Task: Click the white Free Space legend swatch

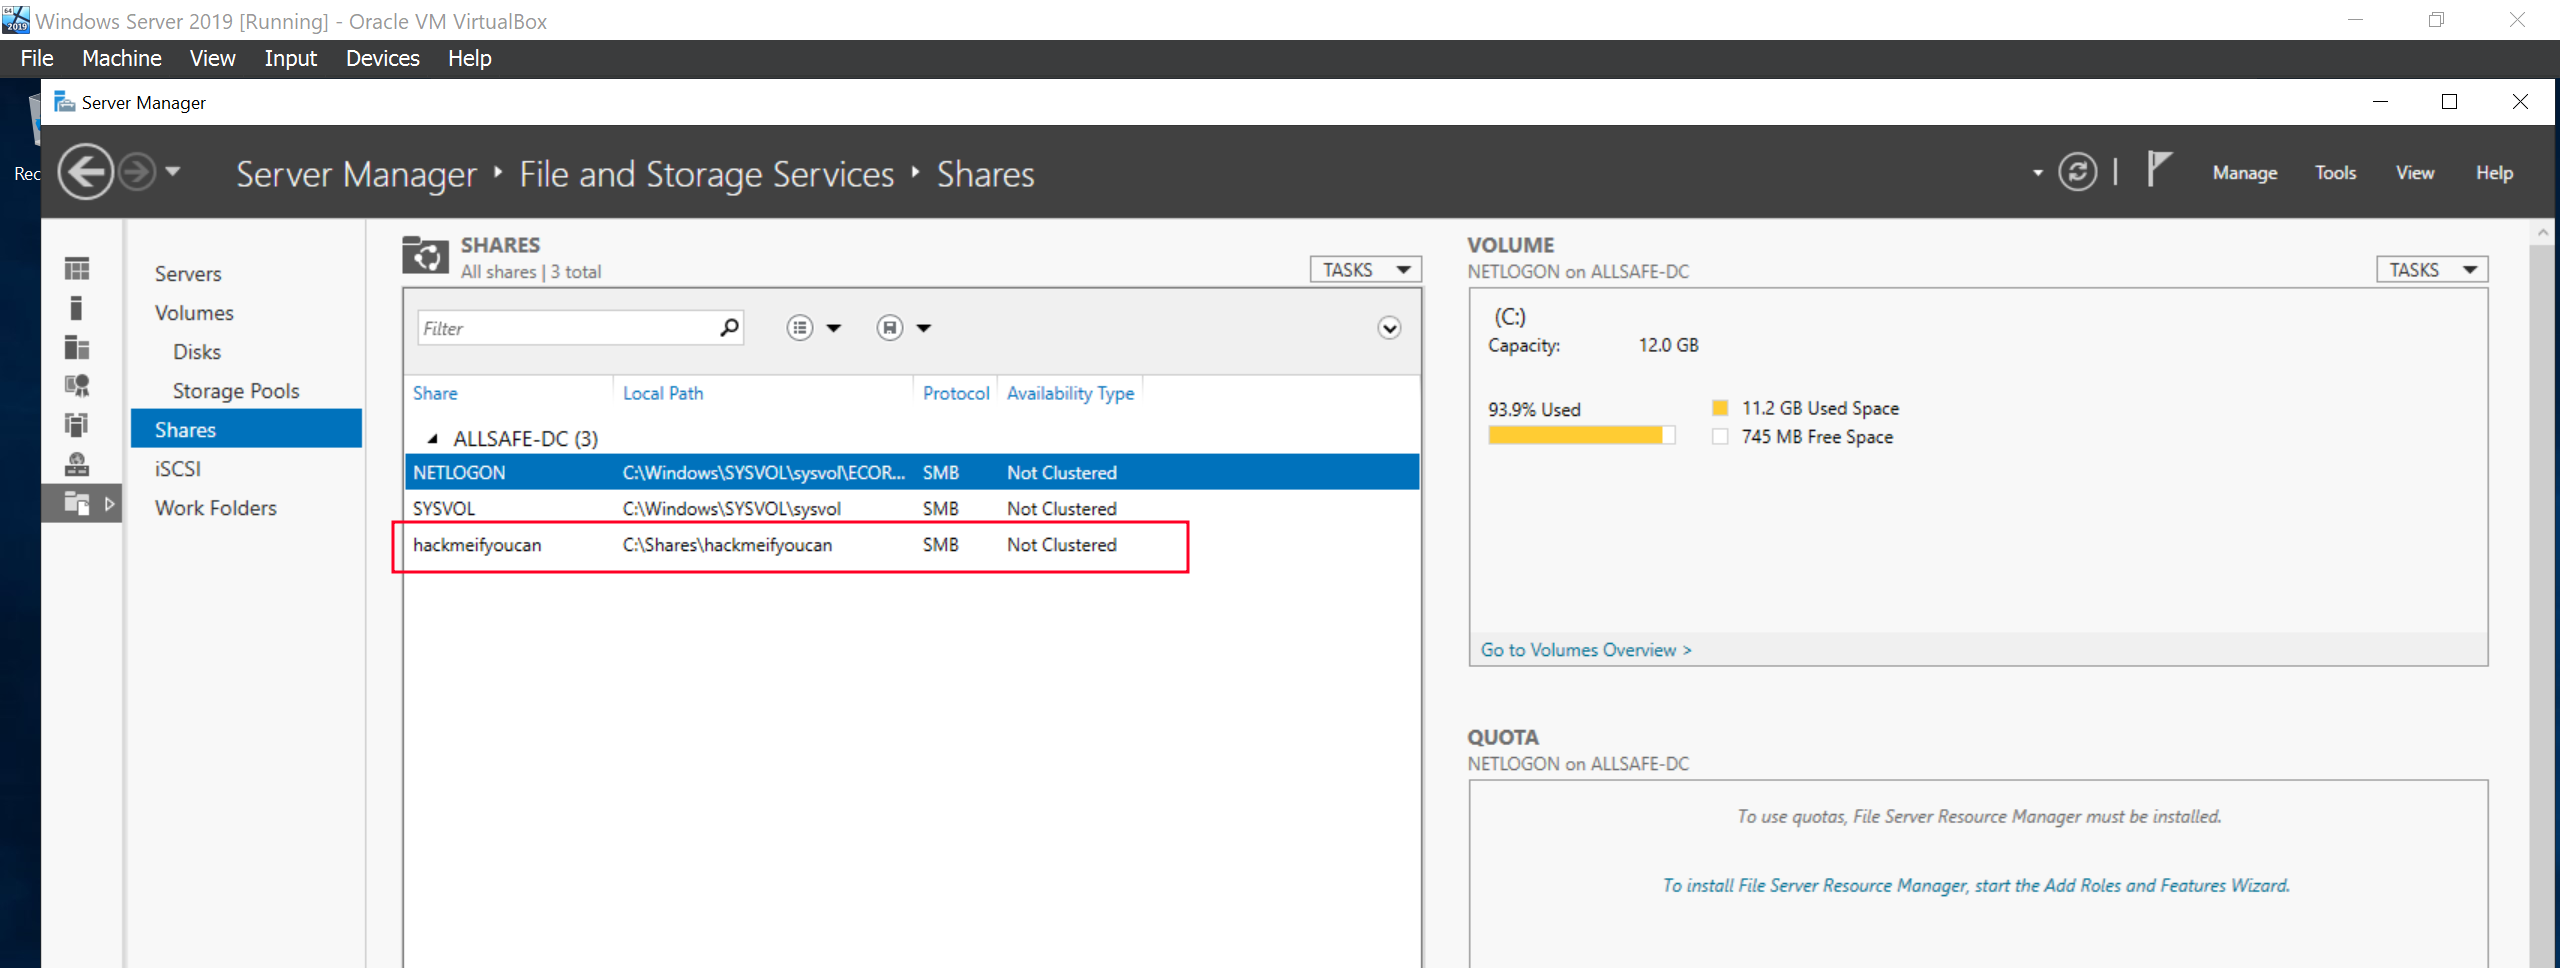Action: click(x=1720, y=436)
